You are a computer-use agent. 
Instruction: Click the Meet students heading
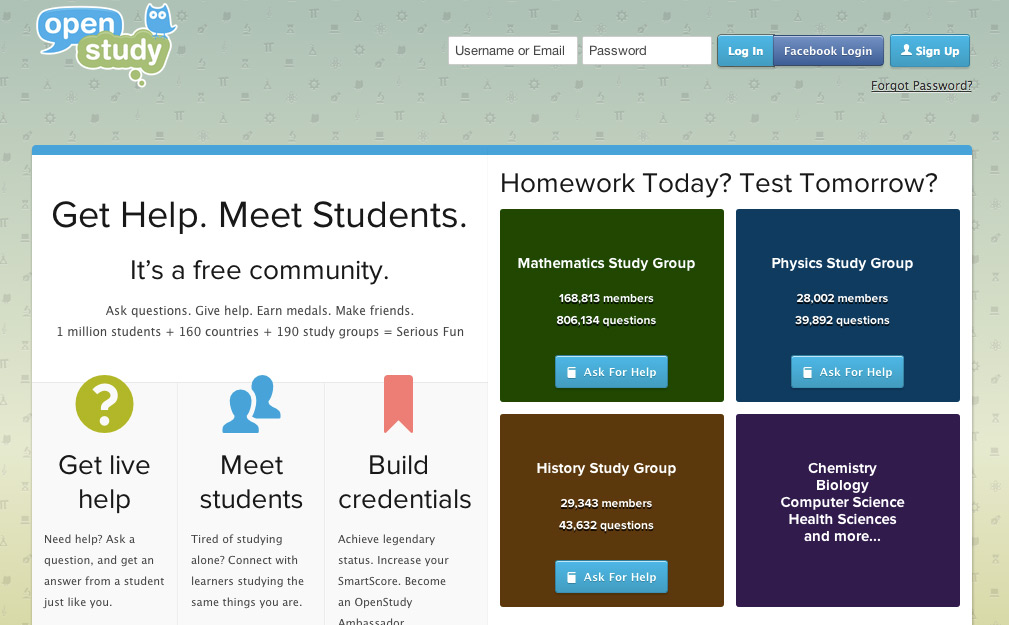[251, 482]
